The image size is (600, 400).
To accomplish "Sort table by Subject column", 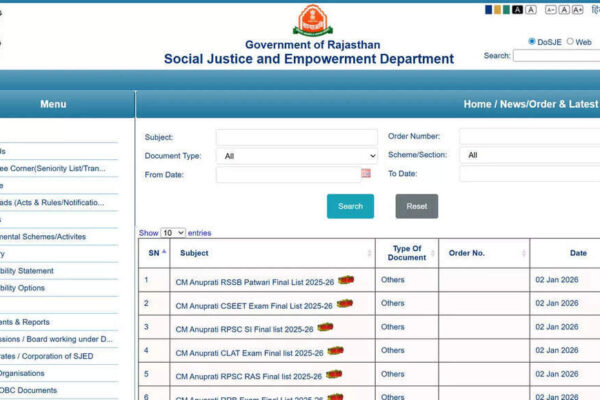I will [272, 253].
